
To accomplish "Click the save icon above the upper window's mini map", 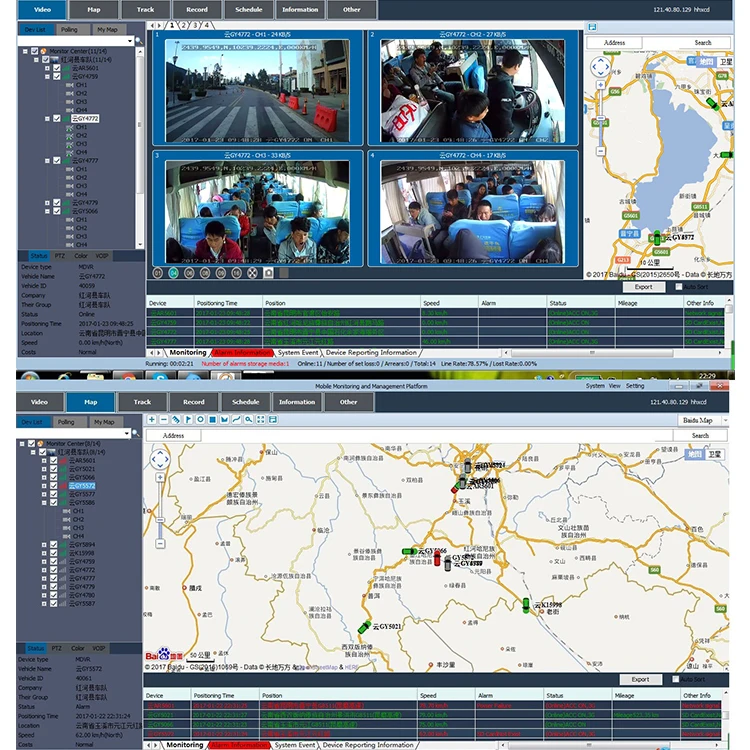I will pos(592,27).
